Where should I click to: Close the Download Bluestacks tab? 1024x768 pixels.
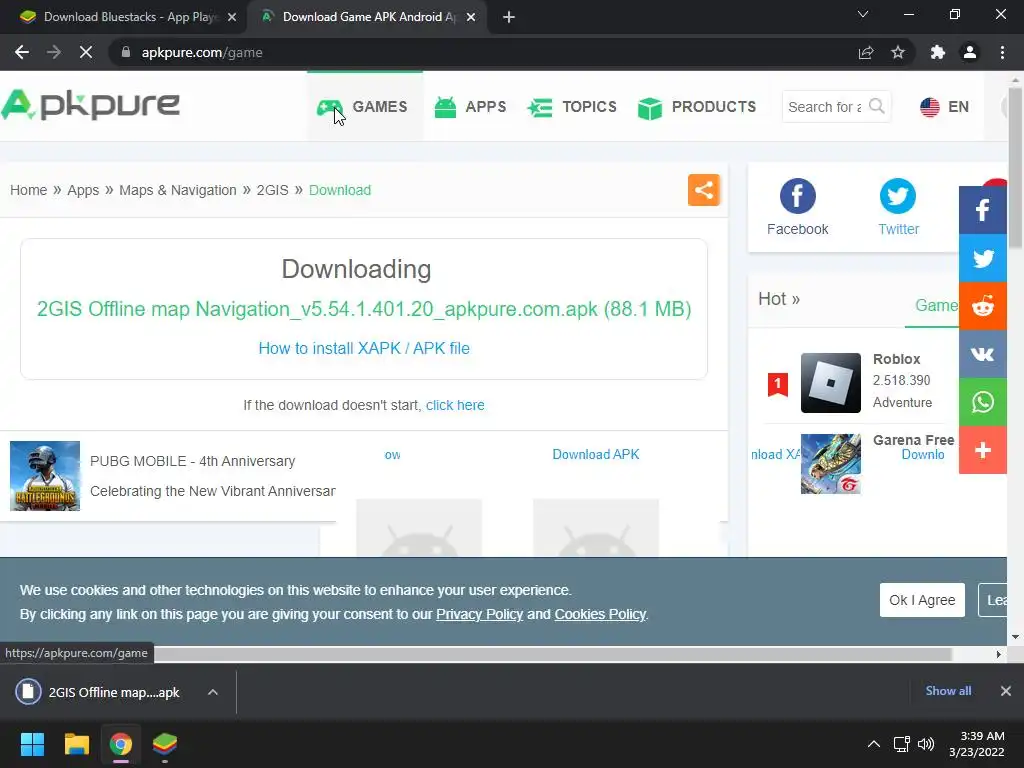232,17
